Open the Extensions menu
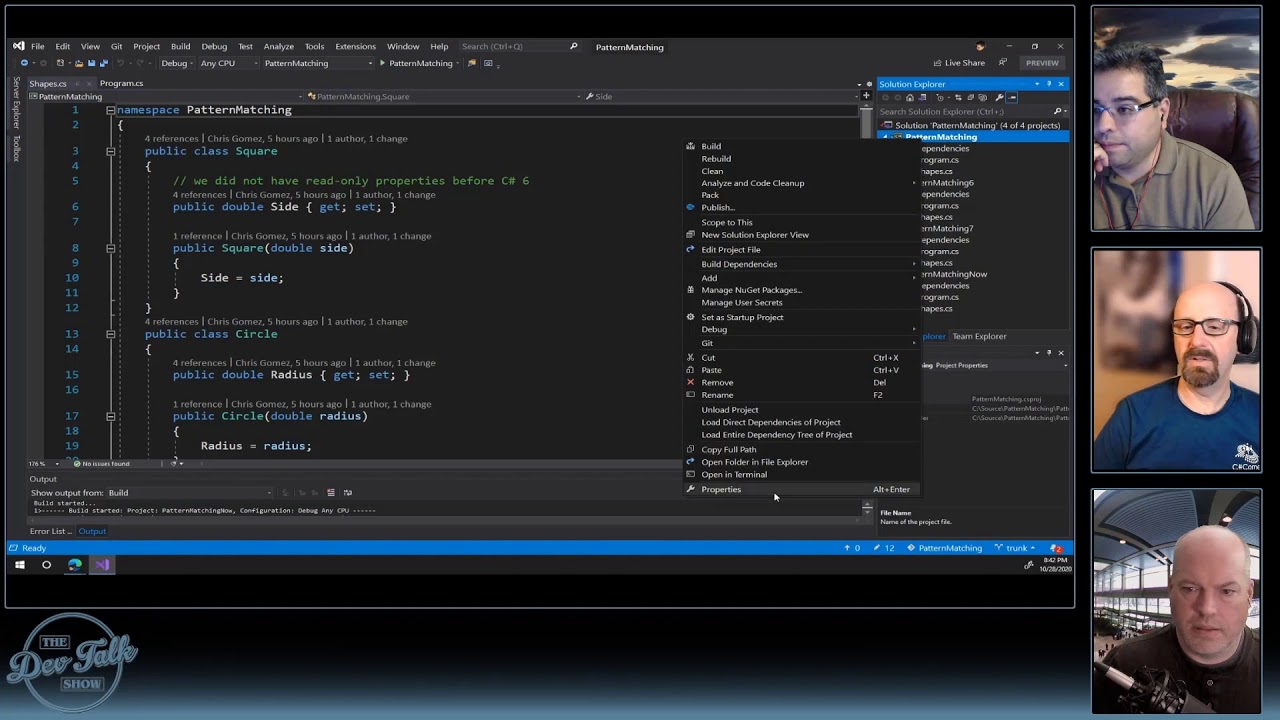 point(355,46)
